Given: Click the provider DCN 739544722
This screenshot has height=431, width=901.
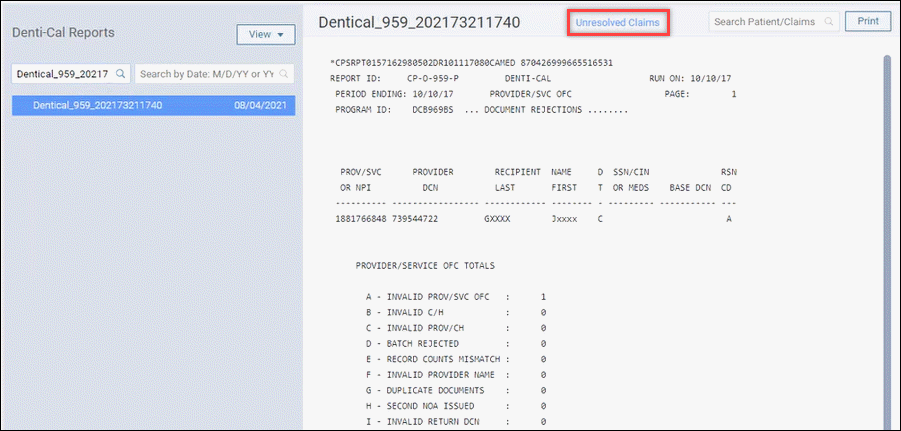Looking at the screenshot, I should (415, 219).
